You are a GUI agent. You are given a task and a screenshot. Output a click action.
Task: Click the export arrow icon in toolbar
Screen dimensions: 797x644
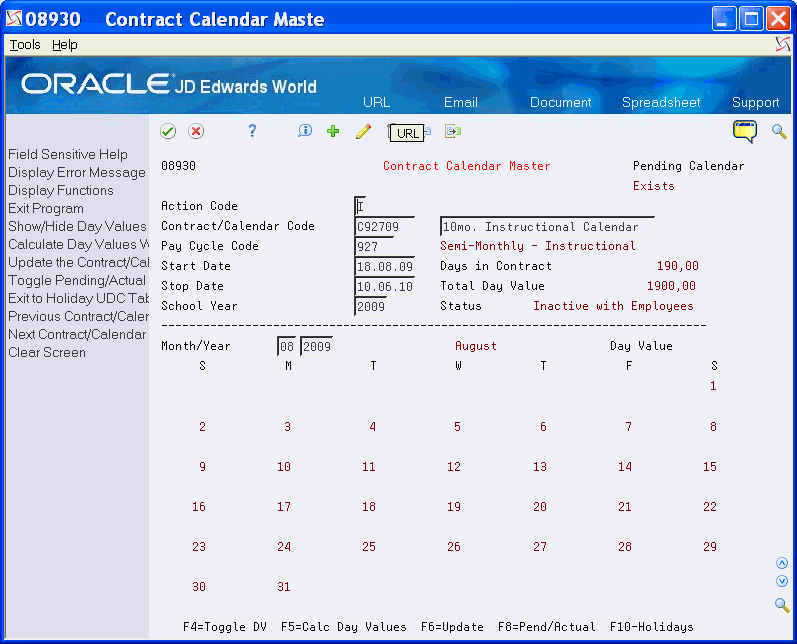[453, 132]
